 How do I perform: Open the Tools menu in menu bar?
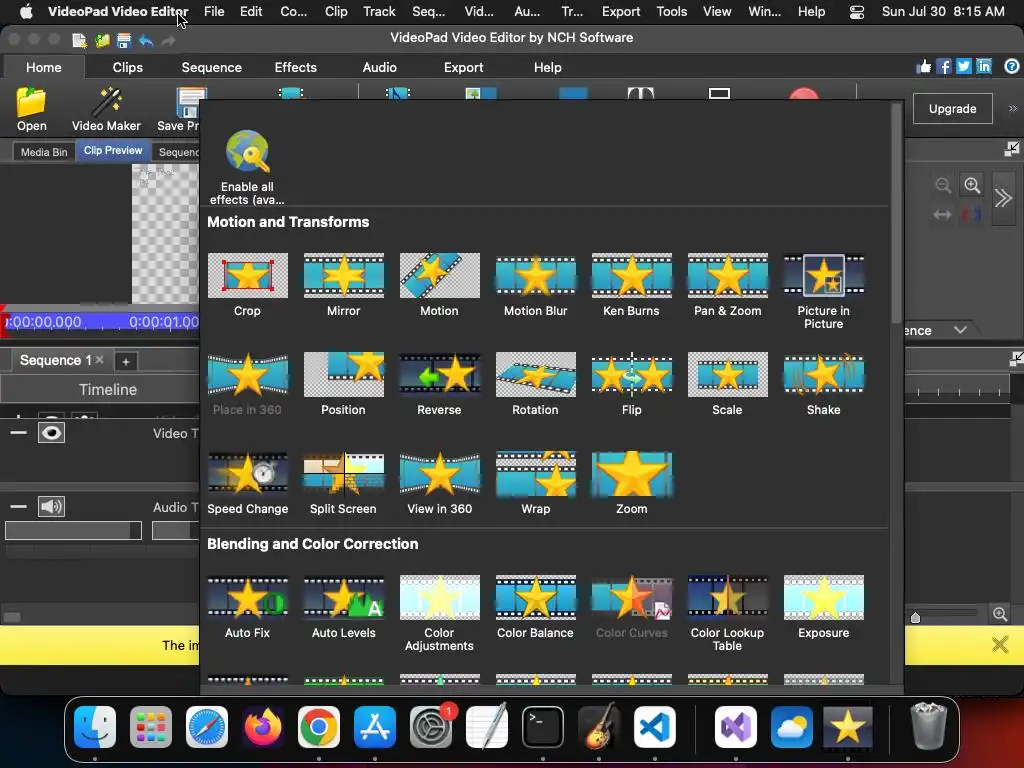[x=671, y=12]
